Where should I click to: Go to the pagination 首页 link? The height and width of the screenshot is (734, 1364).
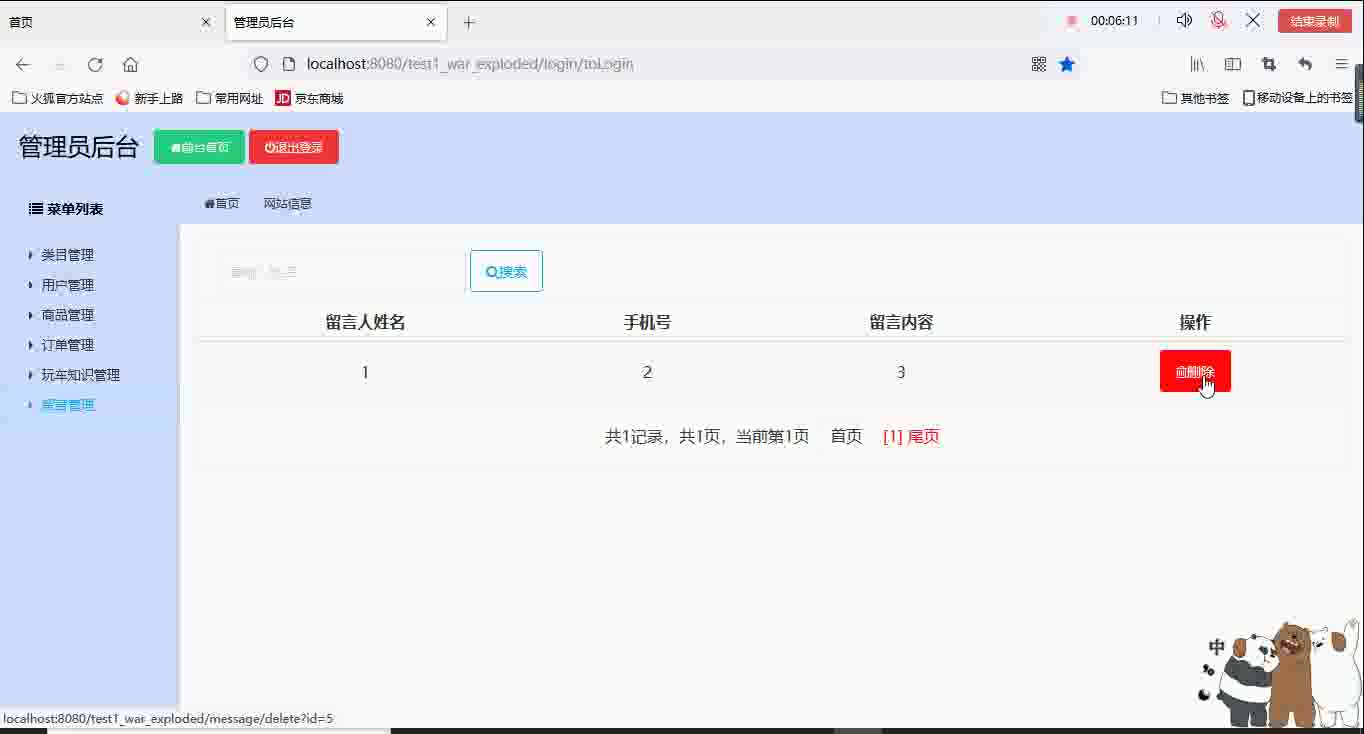tap(846, 436)
